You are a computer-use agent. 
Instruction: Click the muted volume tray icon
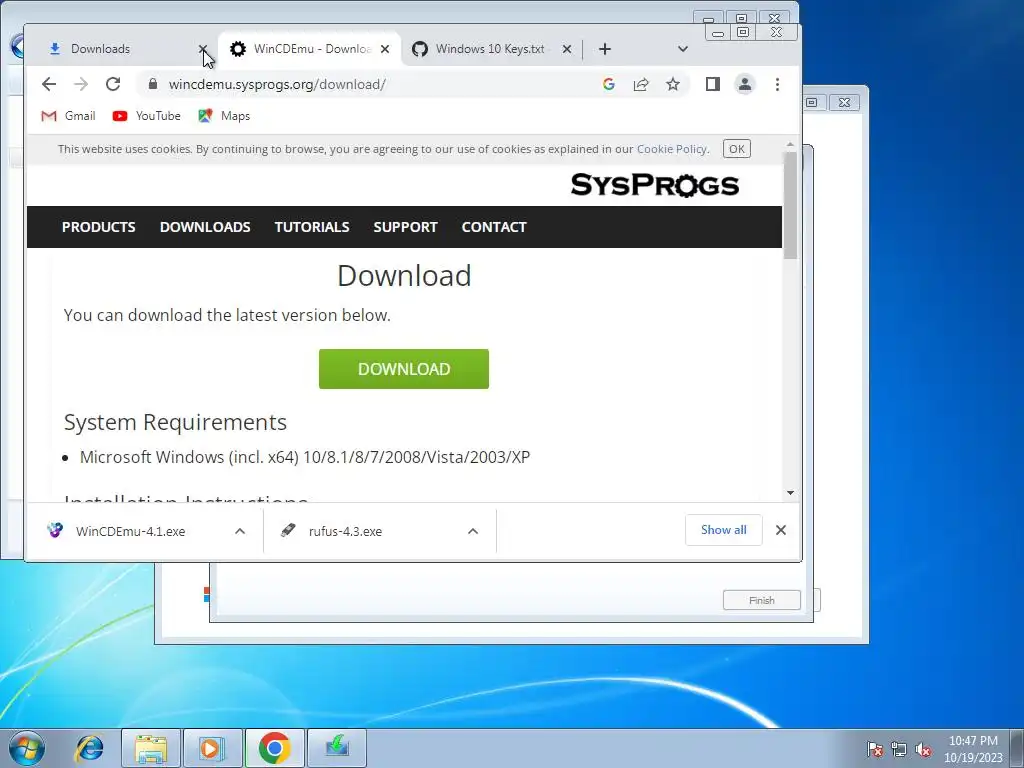pos(923,749)
